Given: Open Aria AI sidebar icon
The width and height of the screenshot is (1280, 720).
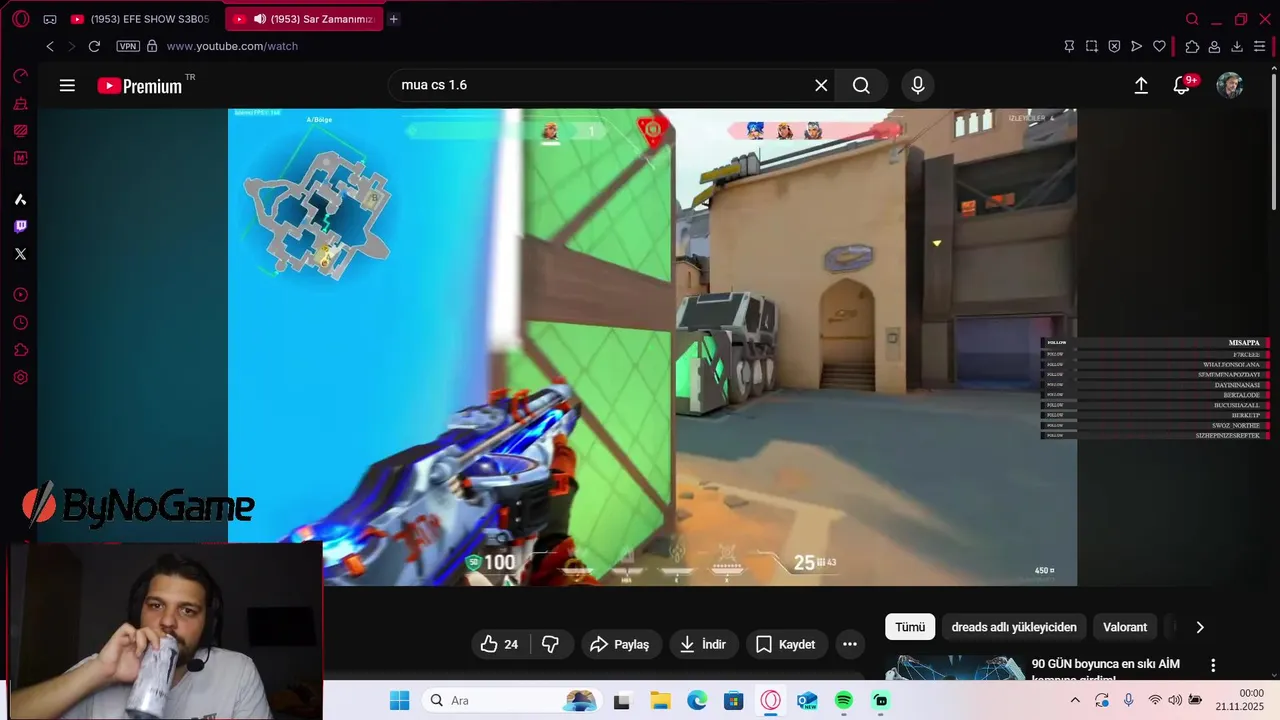Looking at the screenshot, I should [x=20, y=199].
